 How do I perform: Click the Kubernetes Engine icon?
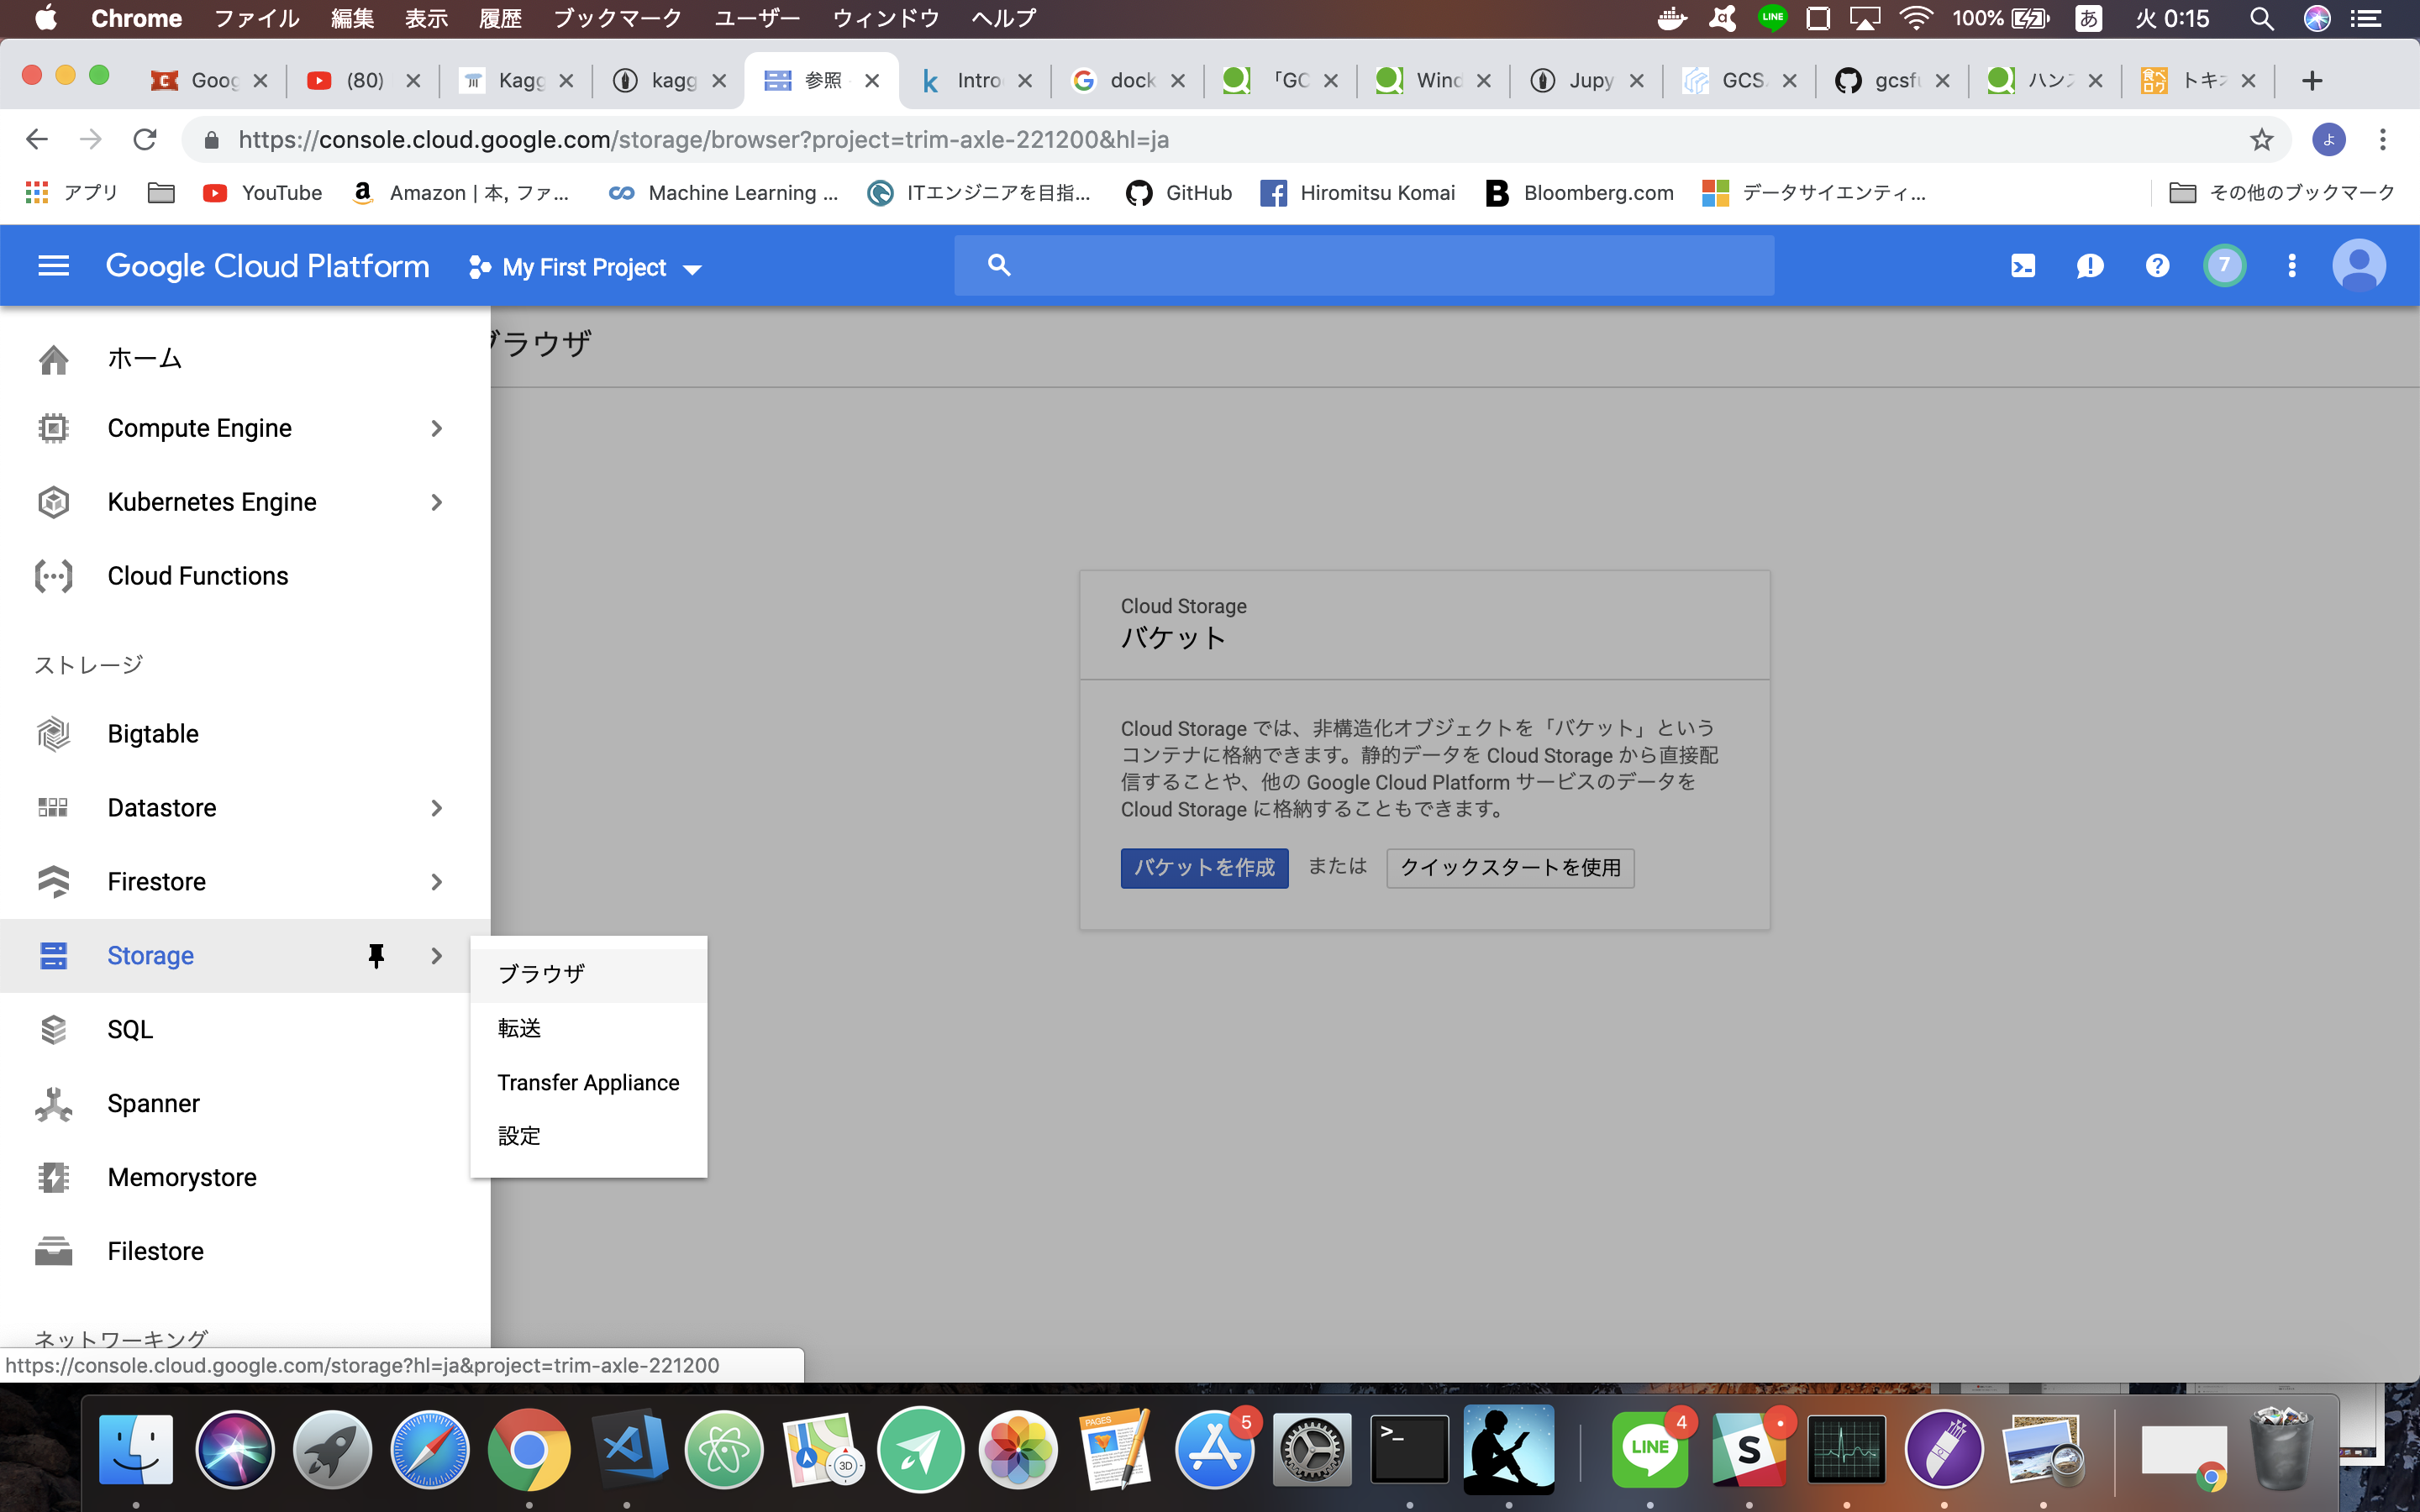53,502
